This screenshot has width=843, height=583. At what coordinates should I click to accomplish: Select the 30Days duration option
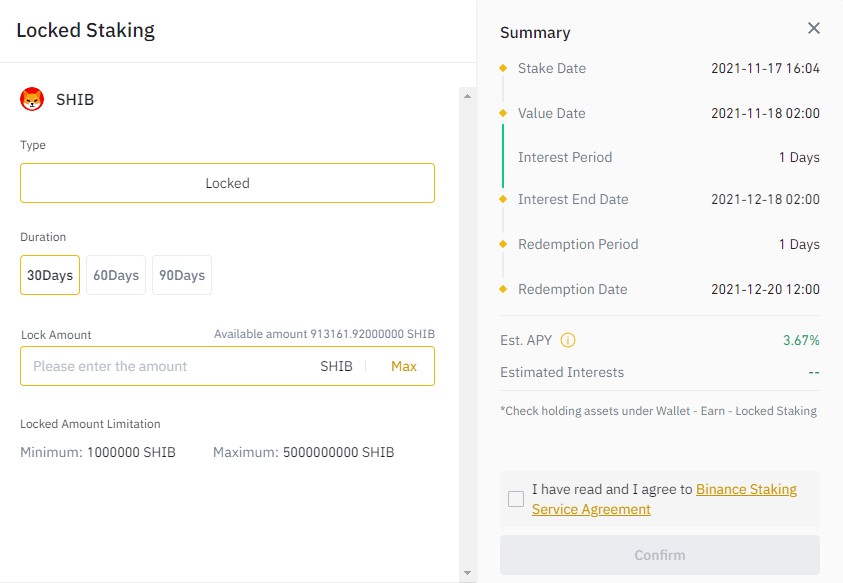click(50, 275)
